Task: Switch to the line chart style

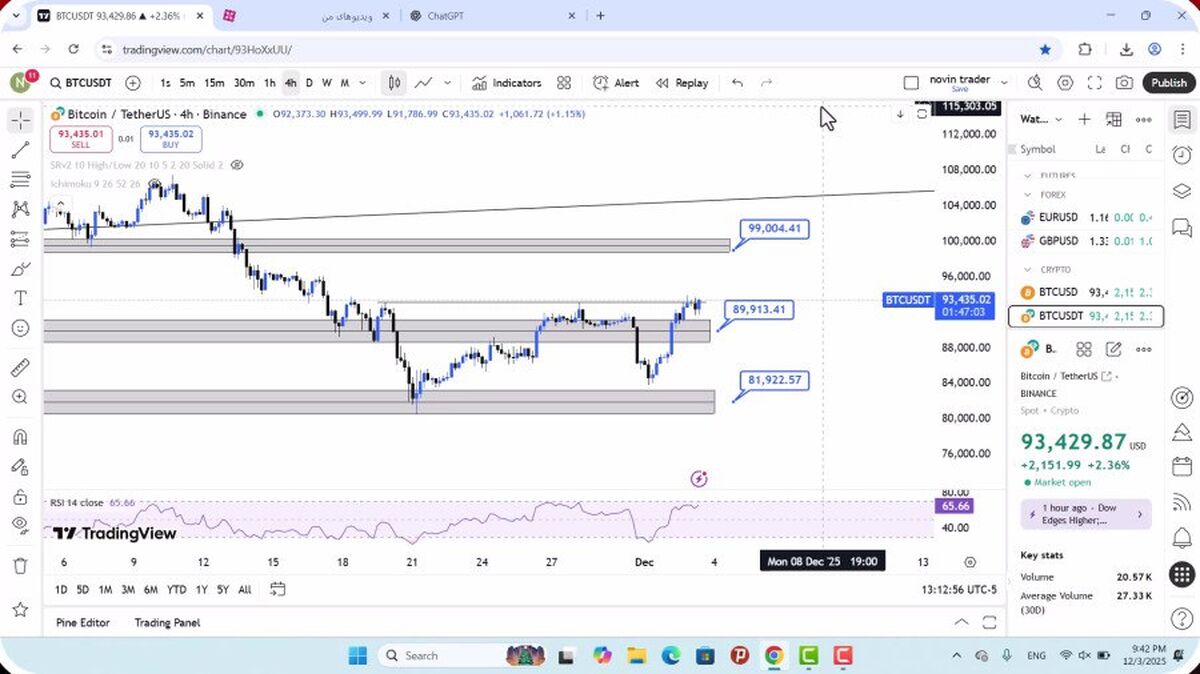Action: 424,83
